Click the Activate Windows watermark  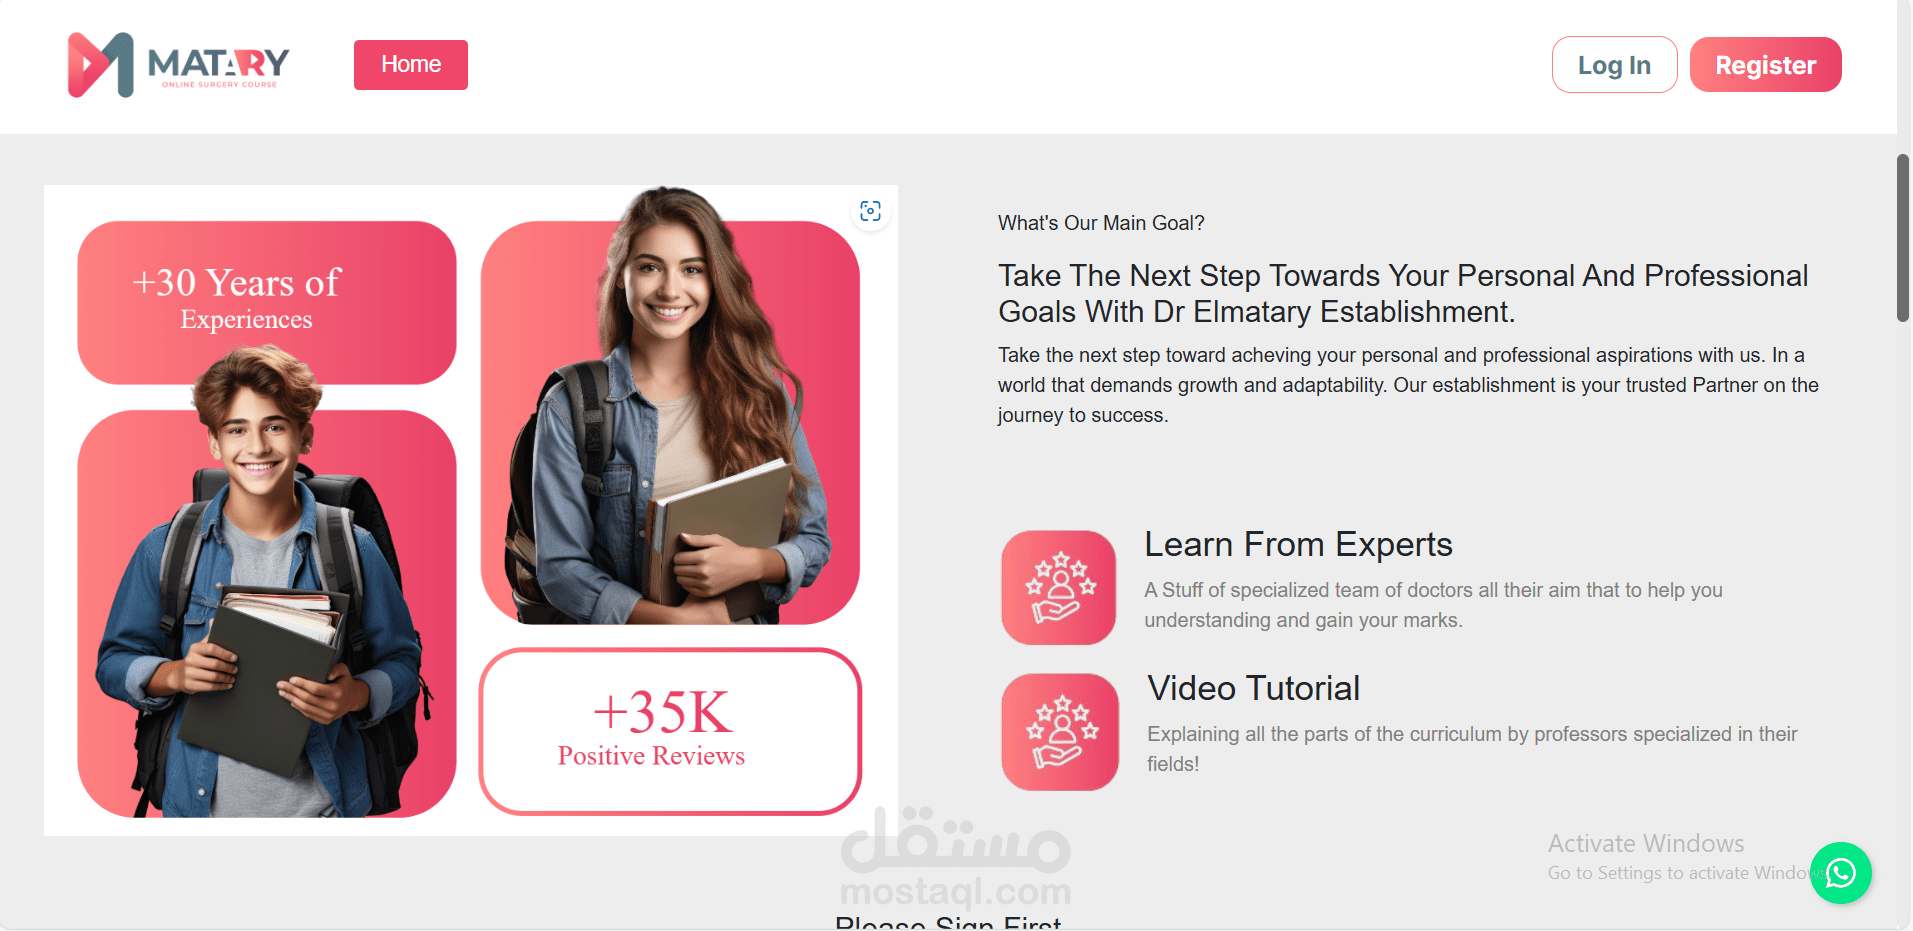coord(1680,857)
